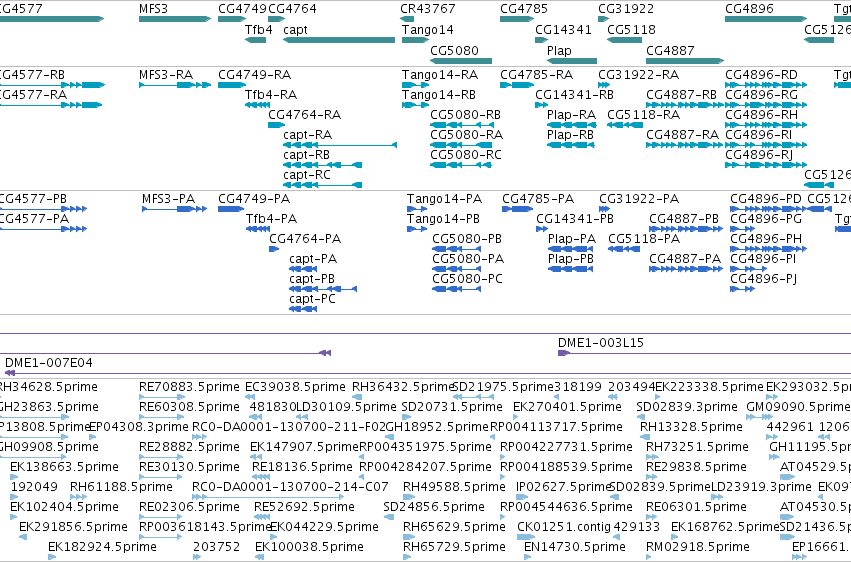Viewport: 851px width, 562px height.
Task: Select the EK168762.5prime label
Action: point(726,527)
